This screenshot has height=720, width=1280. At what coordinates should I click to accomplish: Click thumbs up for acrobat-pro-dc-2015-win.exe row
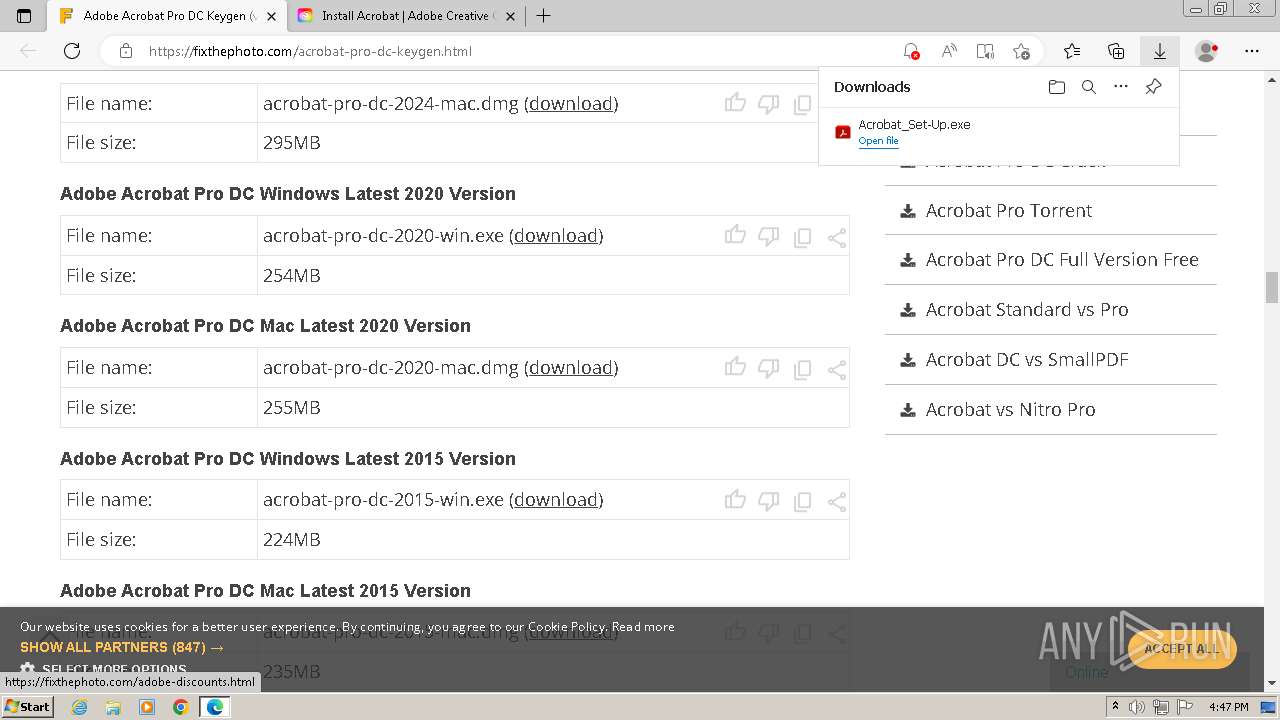(735, 499)
